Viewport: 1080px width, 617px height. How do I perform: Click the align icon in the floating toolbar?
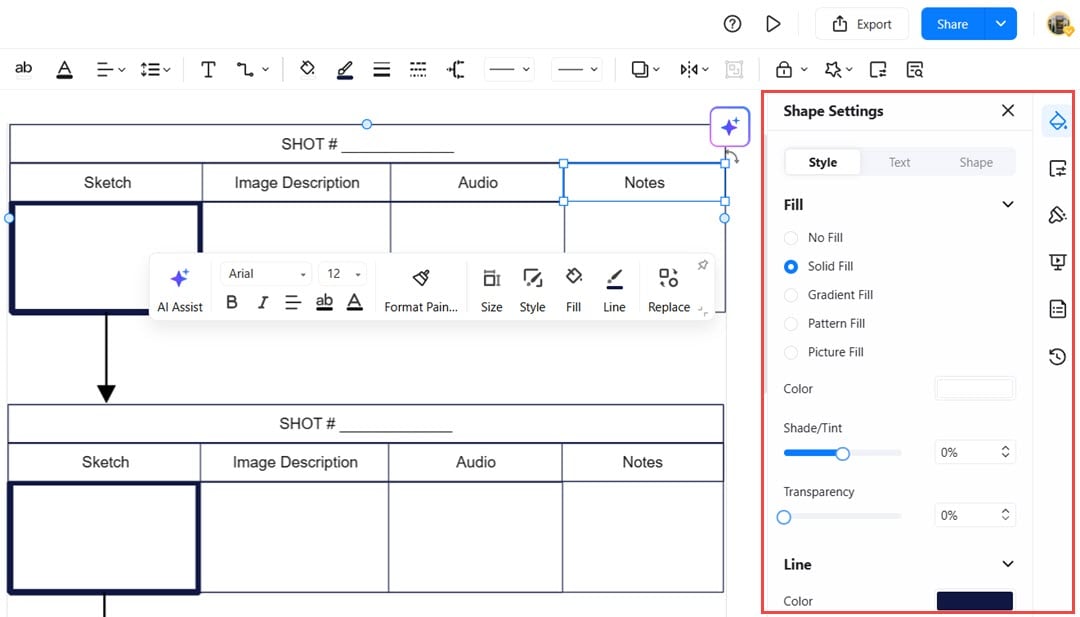point(293,302)
